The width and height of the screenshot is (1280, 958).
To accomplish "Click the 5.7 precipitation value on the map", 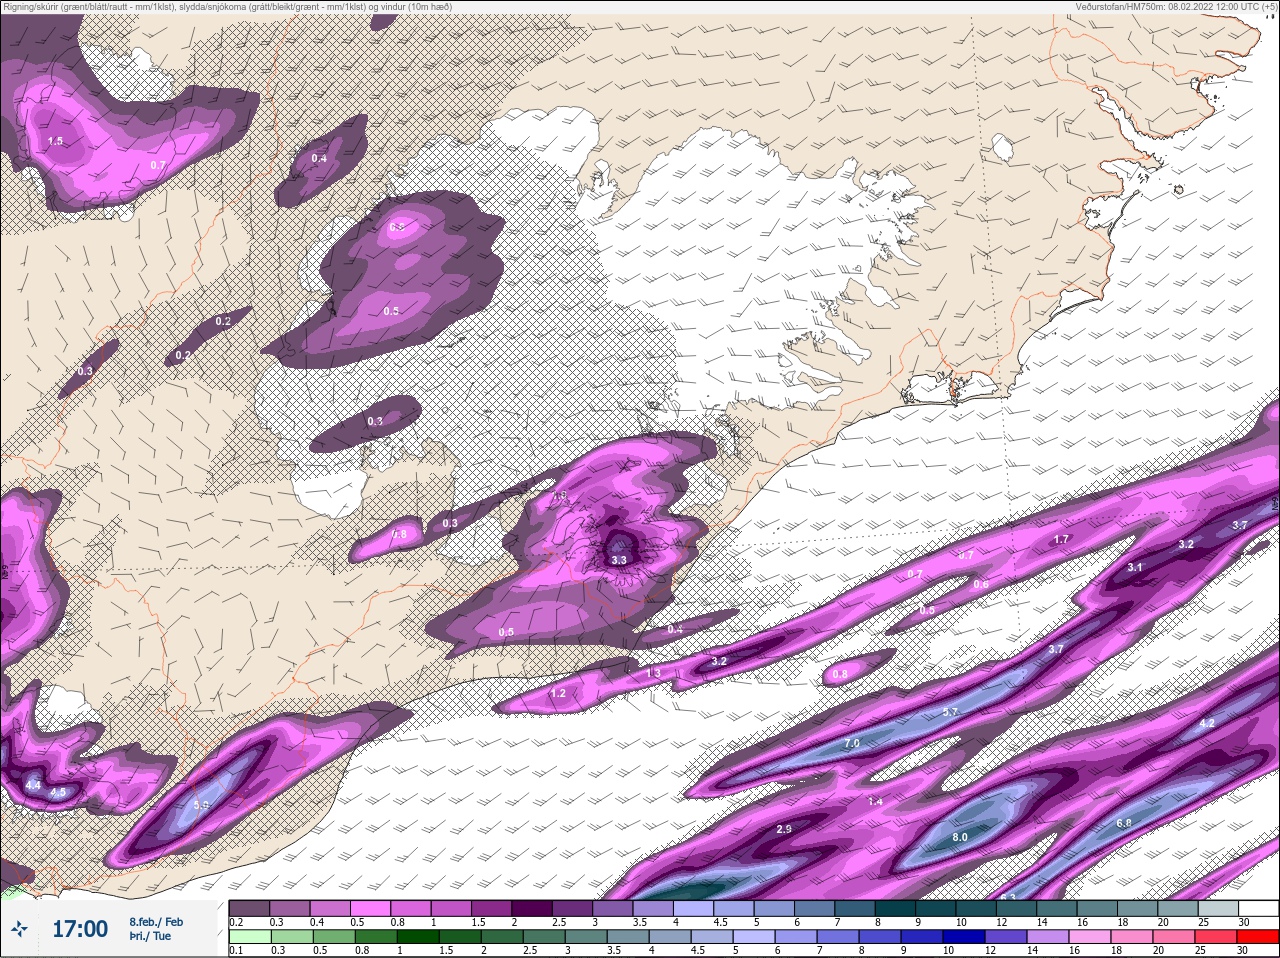I will (951, 712).
